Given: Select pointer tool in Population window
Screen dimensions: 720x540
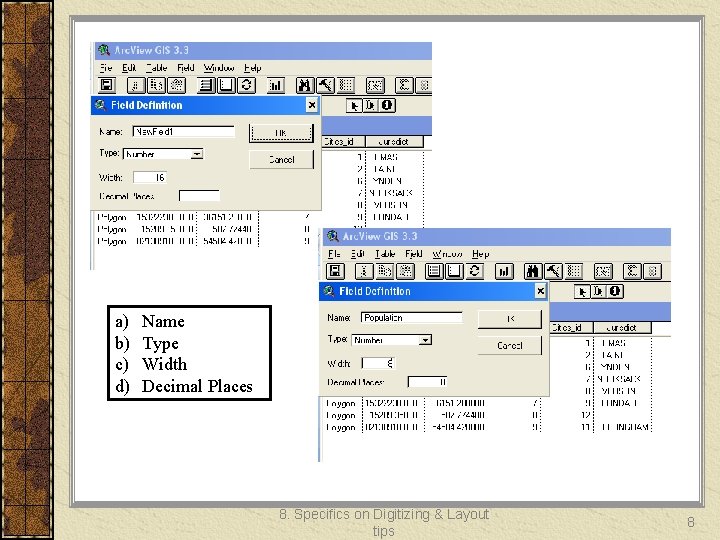Looking at the screenshot, I should point(582,292).
